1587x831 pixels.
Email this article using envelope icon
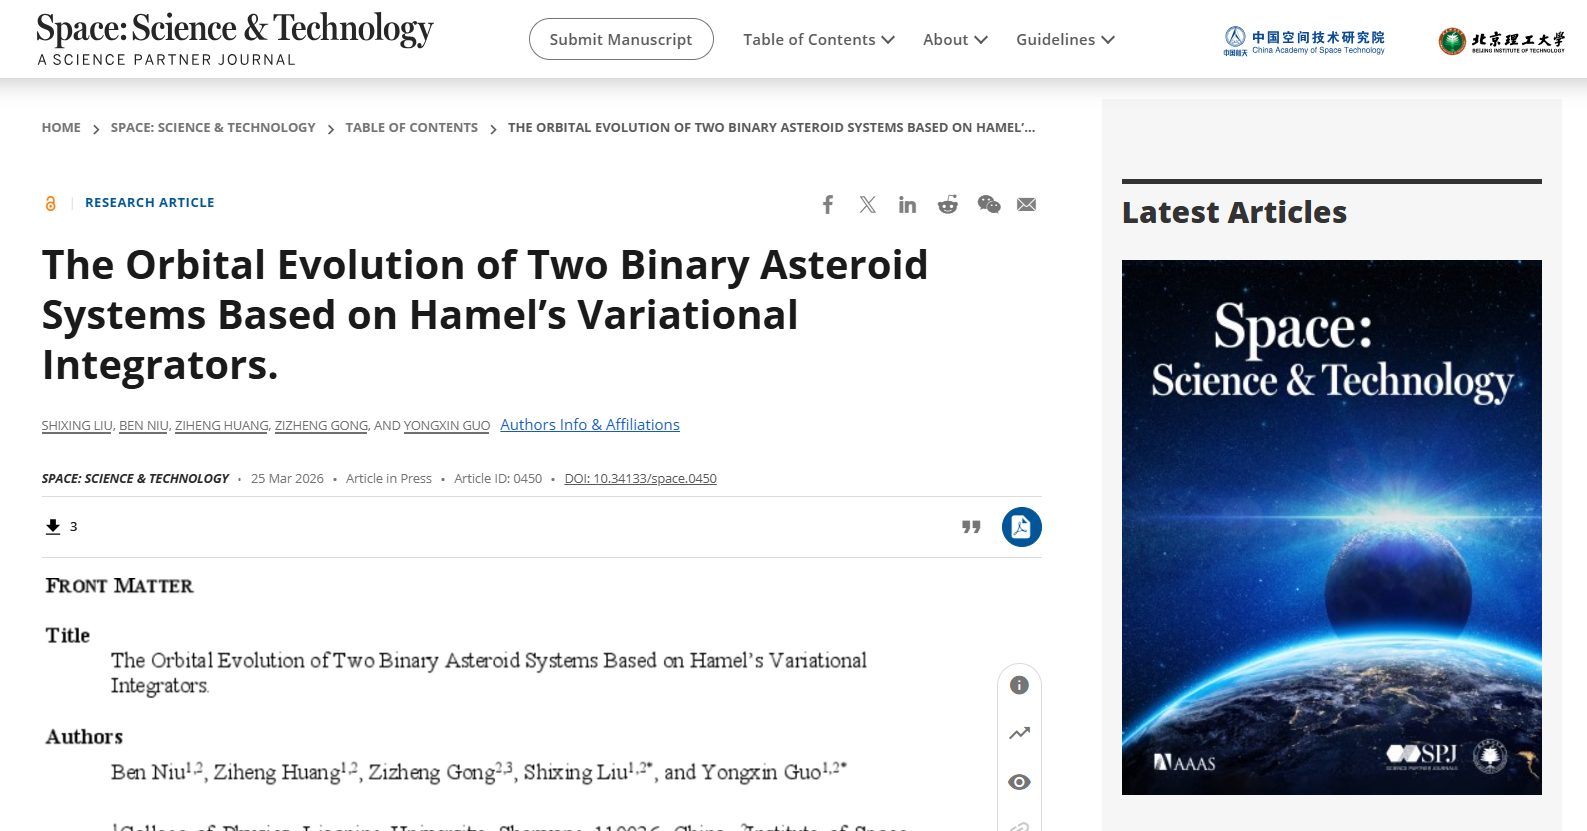[x=1026, y=205]
